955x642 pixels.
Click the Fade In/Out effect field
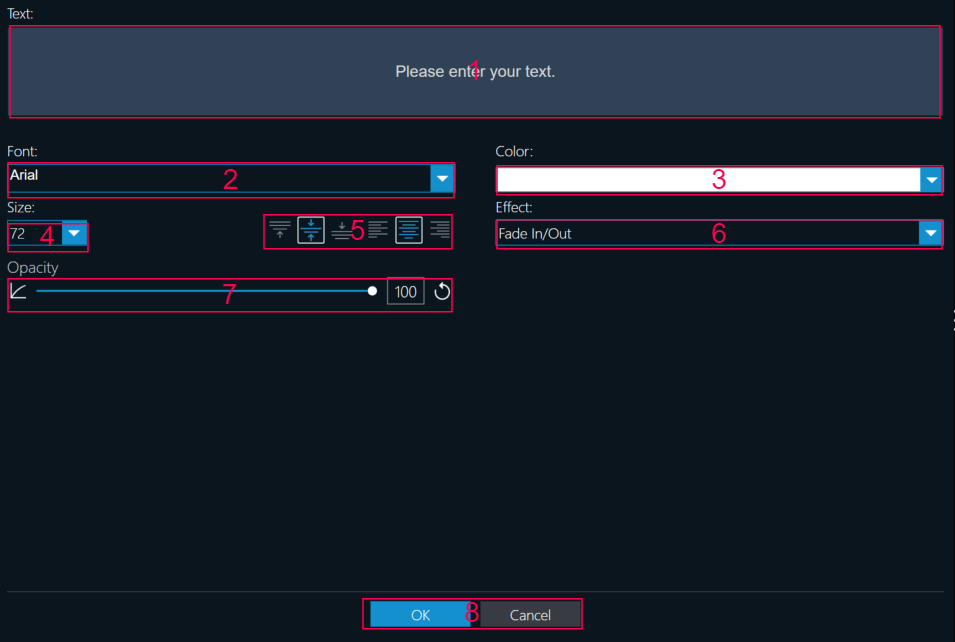(x=708, y=234)
